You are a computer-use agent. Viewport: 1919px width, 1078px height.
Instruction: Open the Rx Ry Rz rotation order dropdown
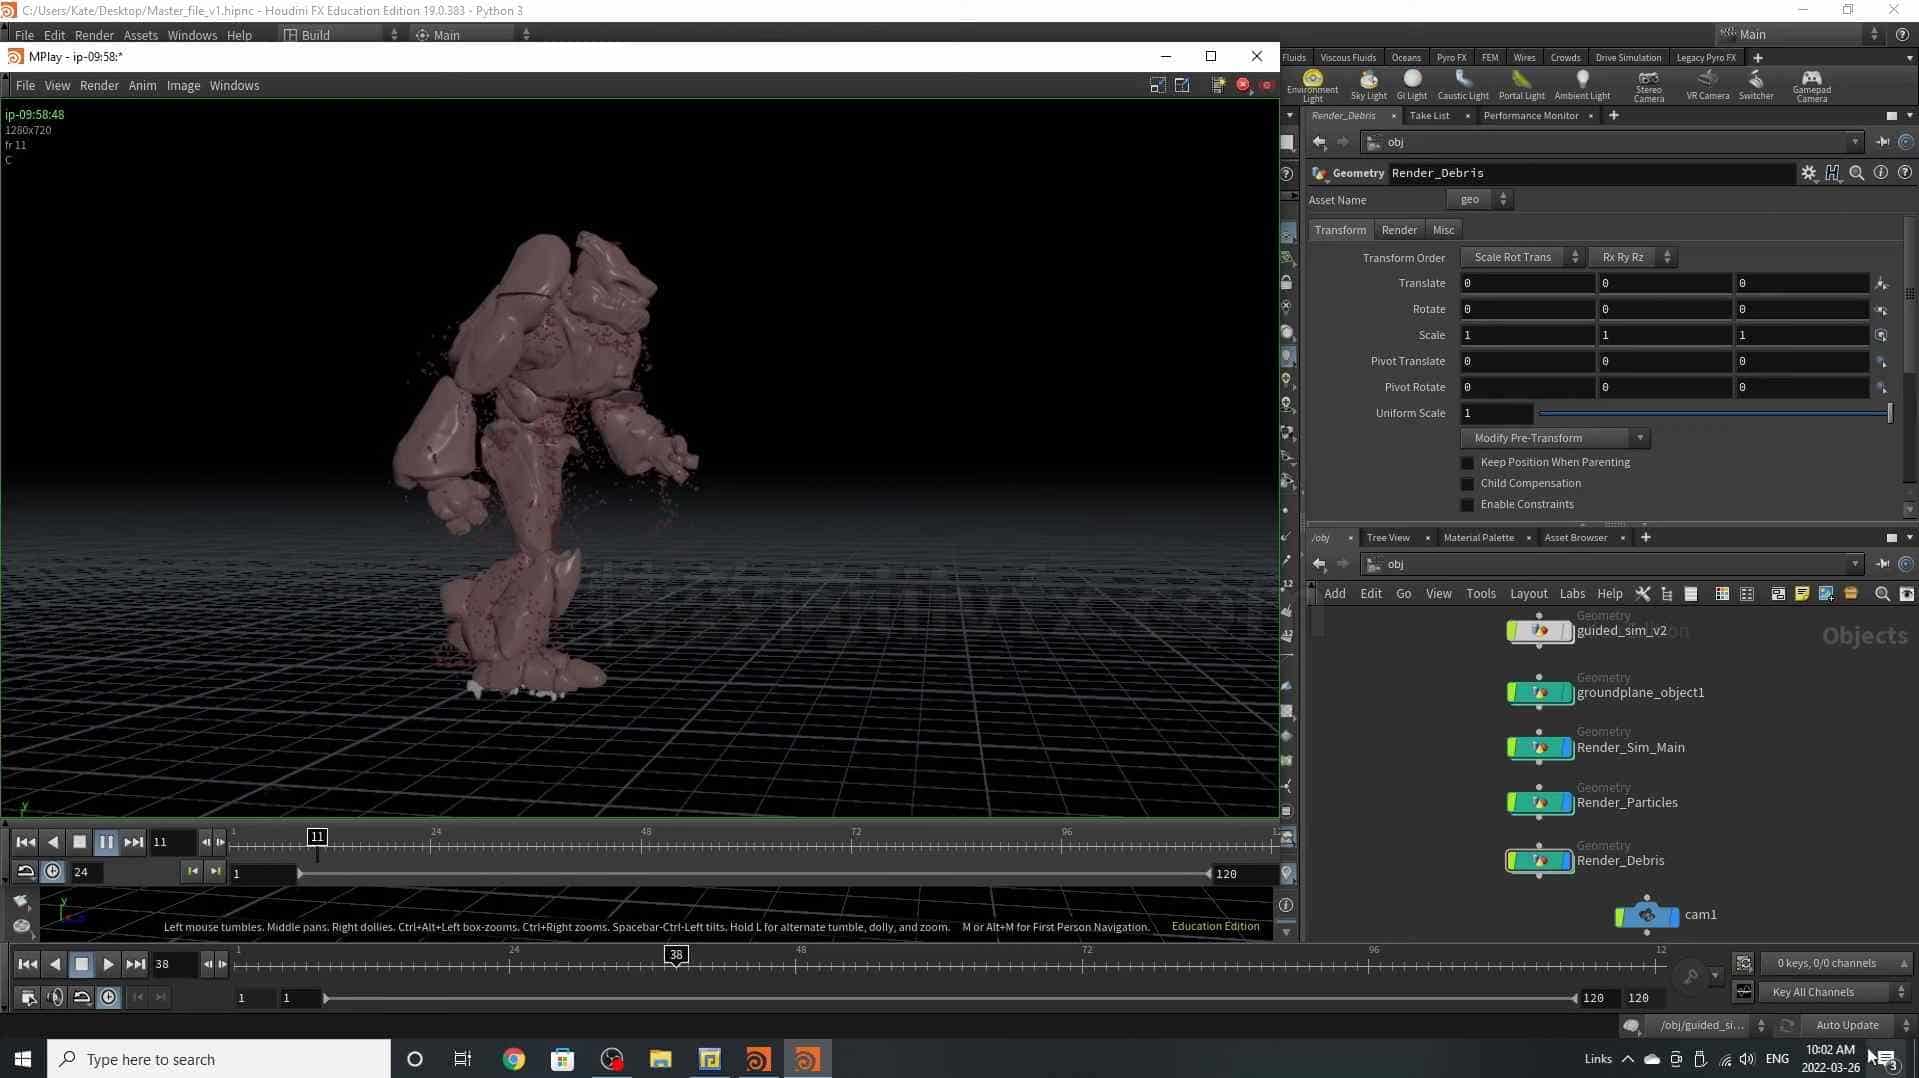[1632, 258]
